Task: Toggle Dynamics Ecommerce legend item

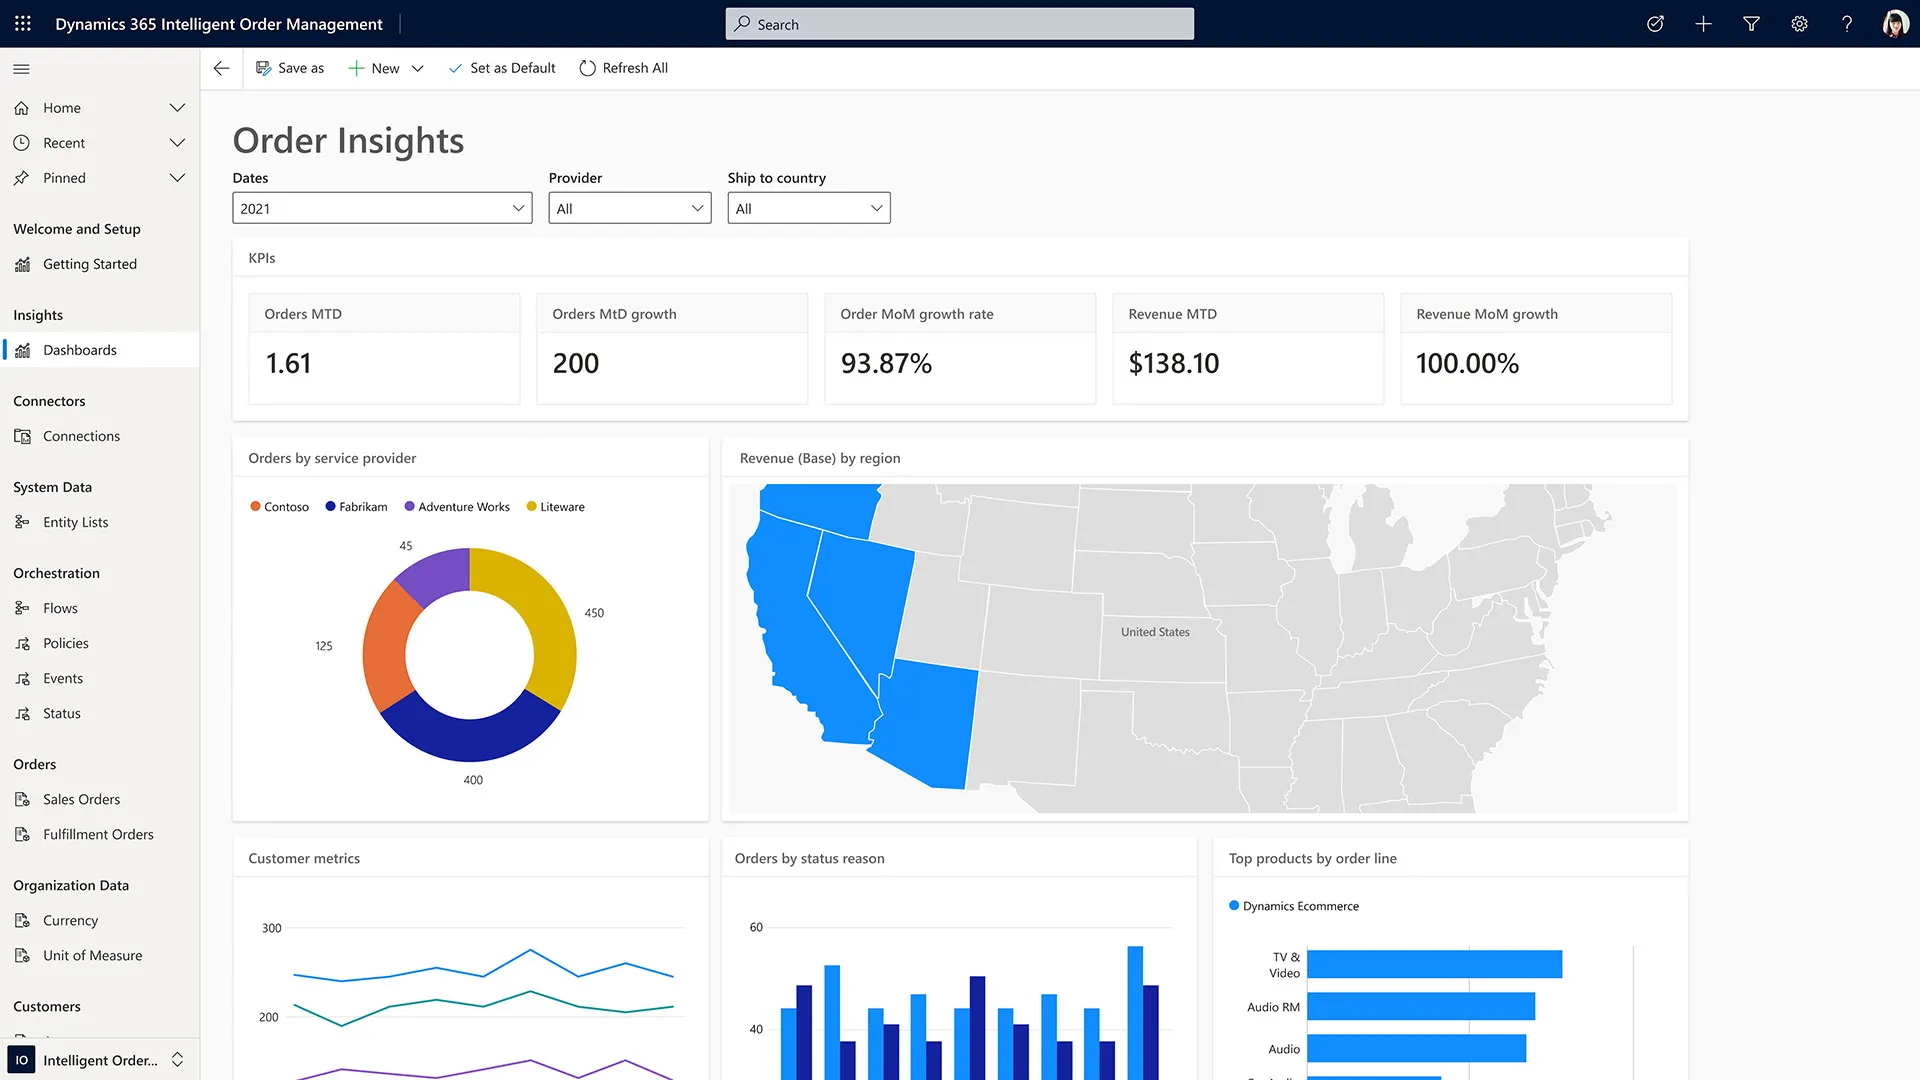Action: pos(1293,906)
